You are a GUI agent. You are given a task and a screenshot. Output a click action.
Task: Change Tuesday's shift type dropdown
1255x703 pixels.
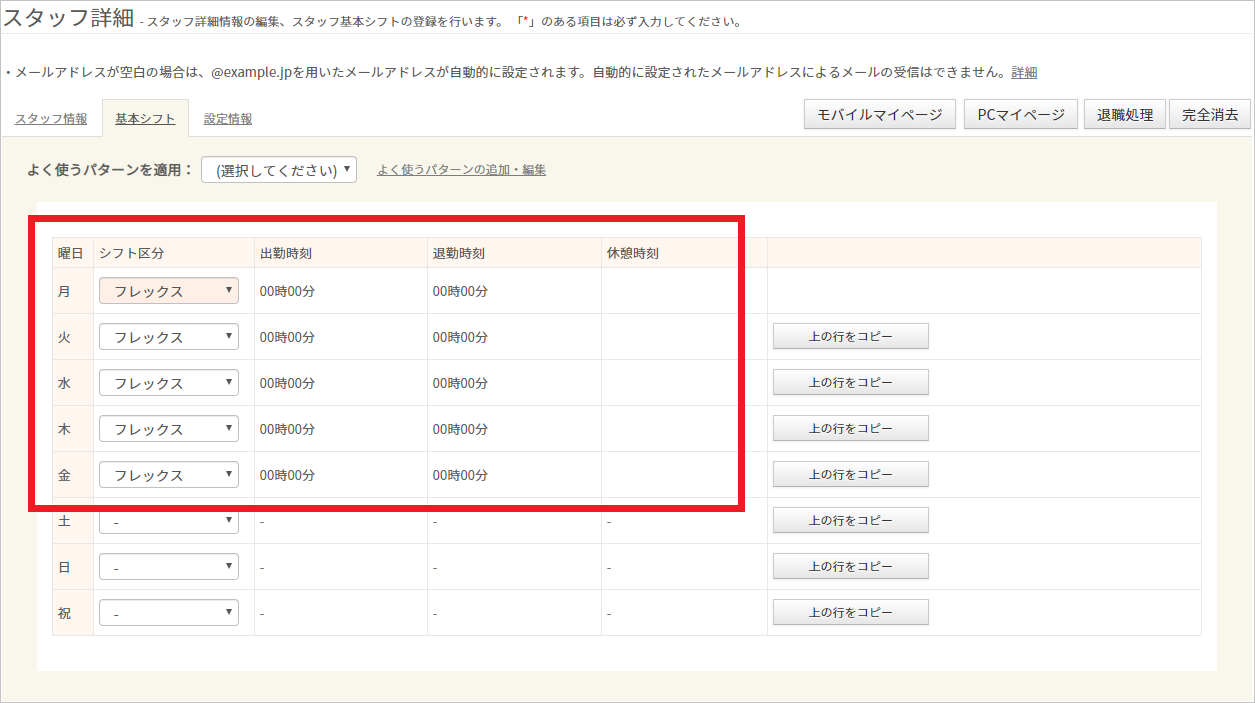click(x=169, y=337)
